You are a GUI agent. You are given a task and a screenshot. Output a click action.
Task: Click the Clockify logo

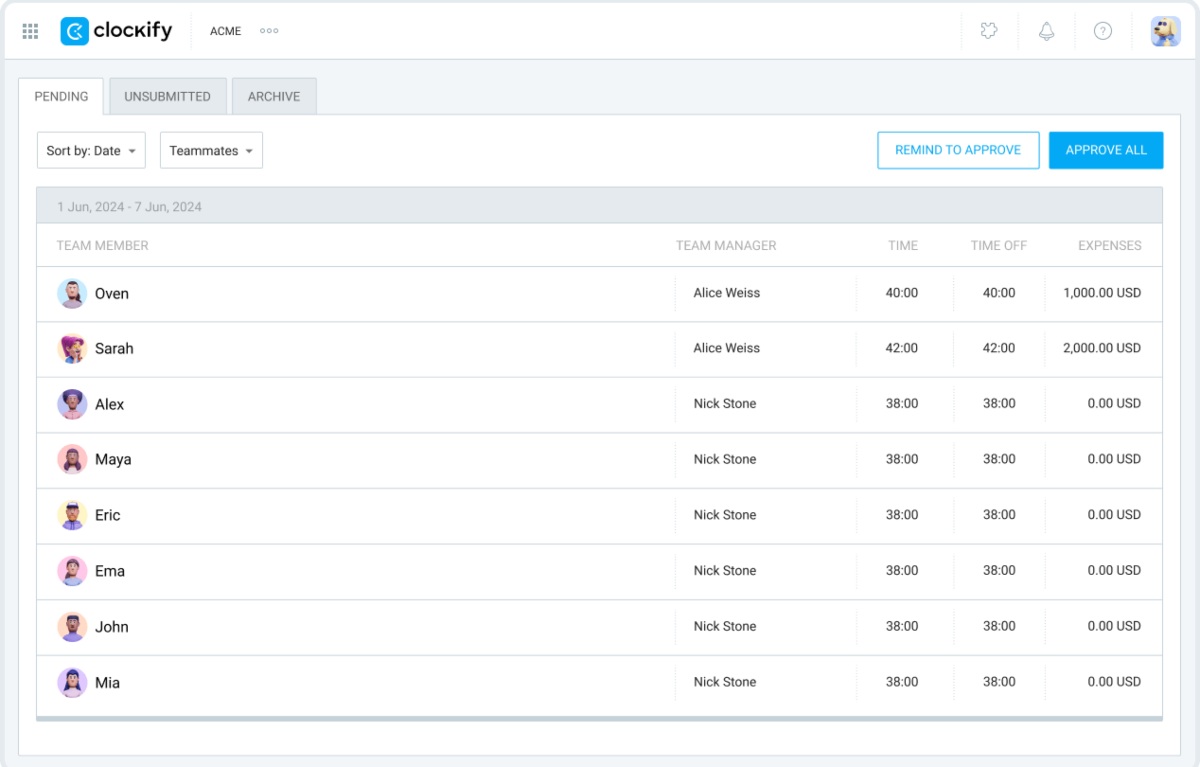click(116, 30)
